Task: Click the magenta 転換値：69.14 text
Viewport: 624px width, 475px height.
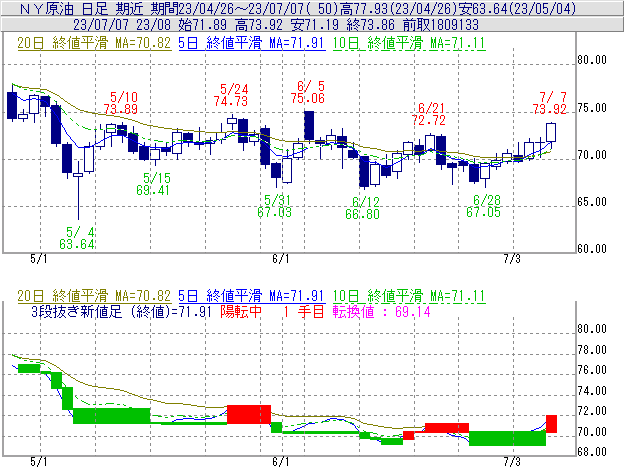Action: tap(382, 311)
